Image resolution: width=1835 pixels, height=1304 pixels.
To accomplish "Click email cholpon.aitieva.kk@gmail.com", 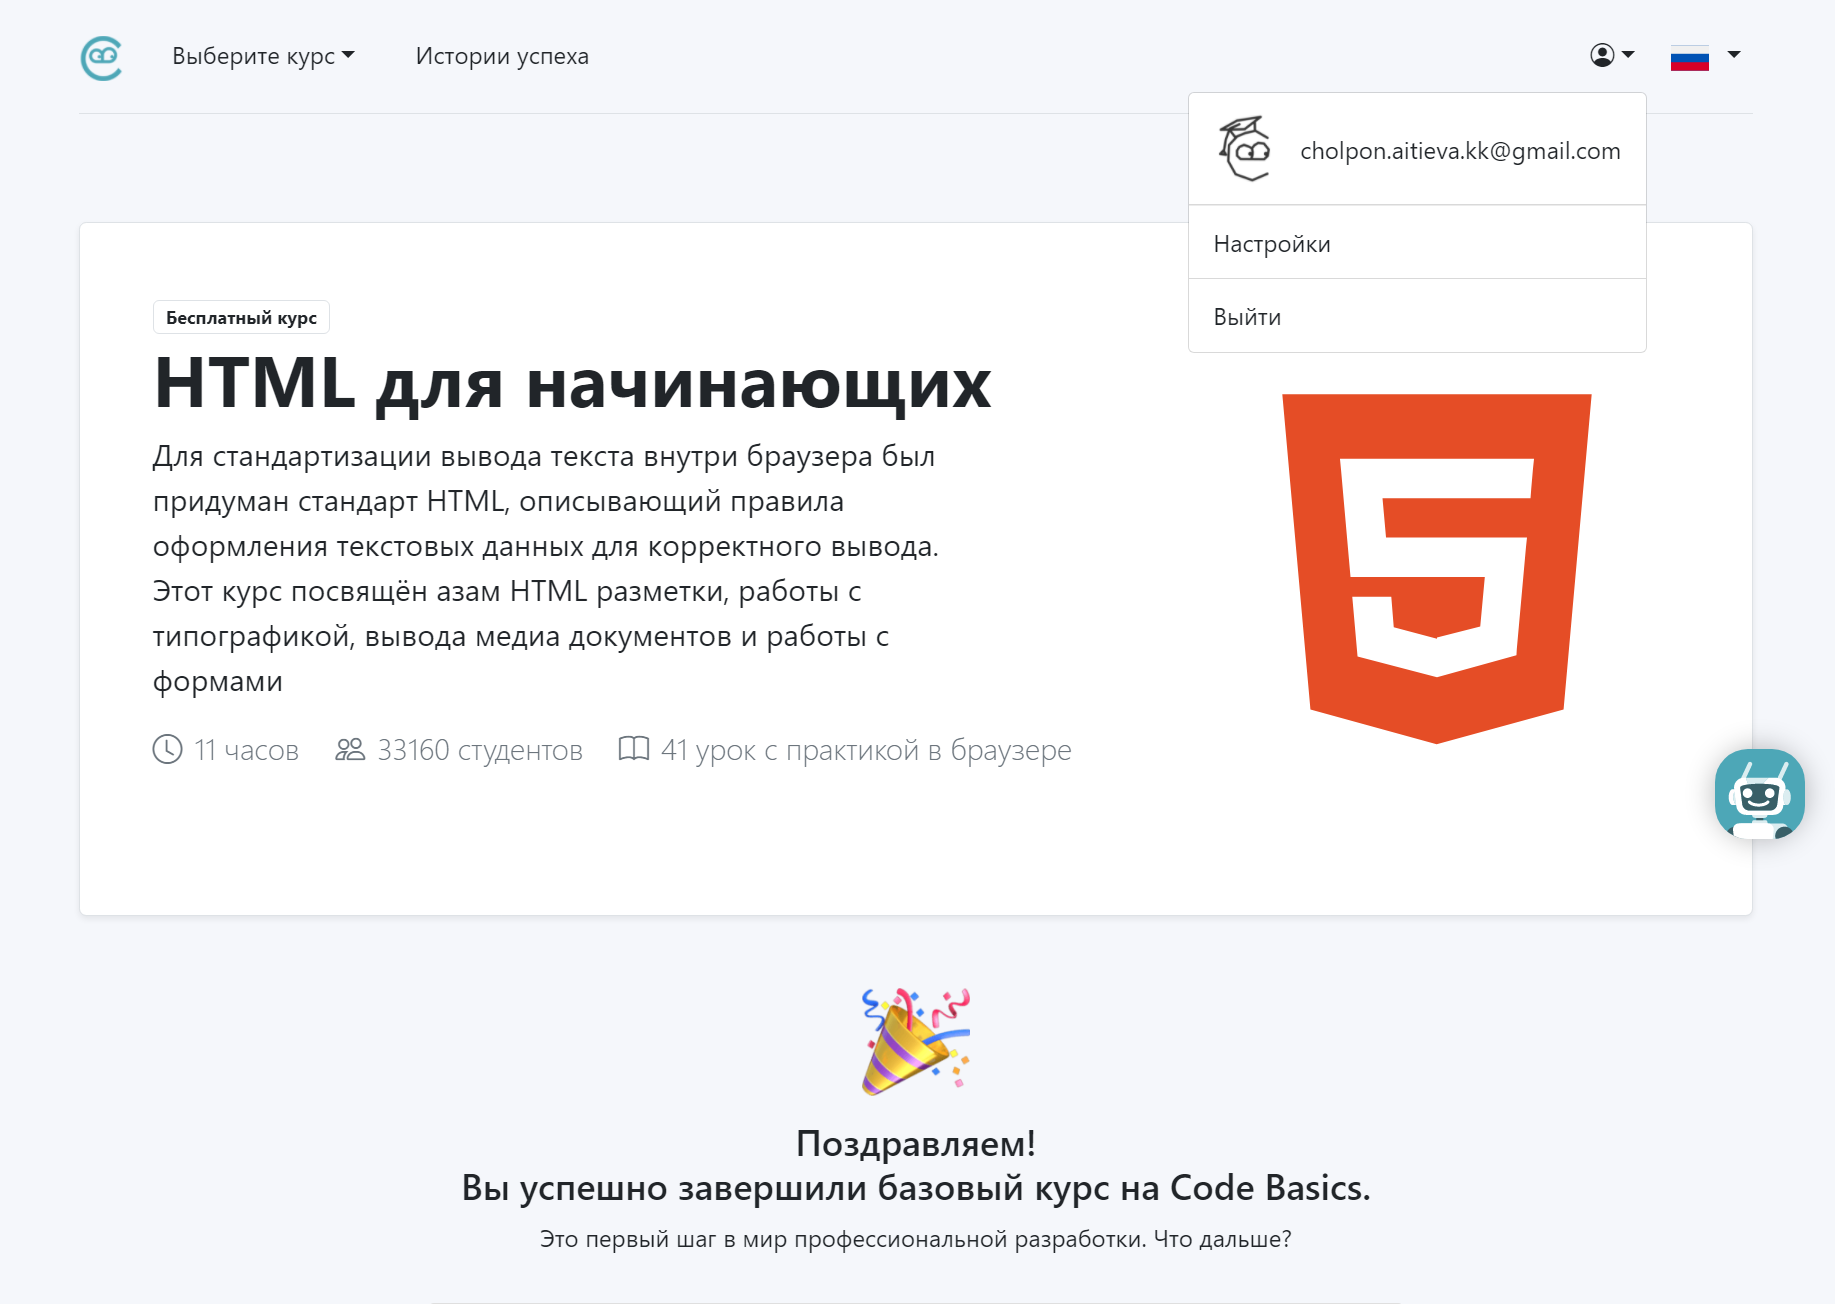I will click(x=1460, y=151).
